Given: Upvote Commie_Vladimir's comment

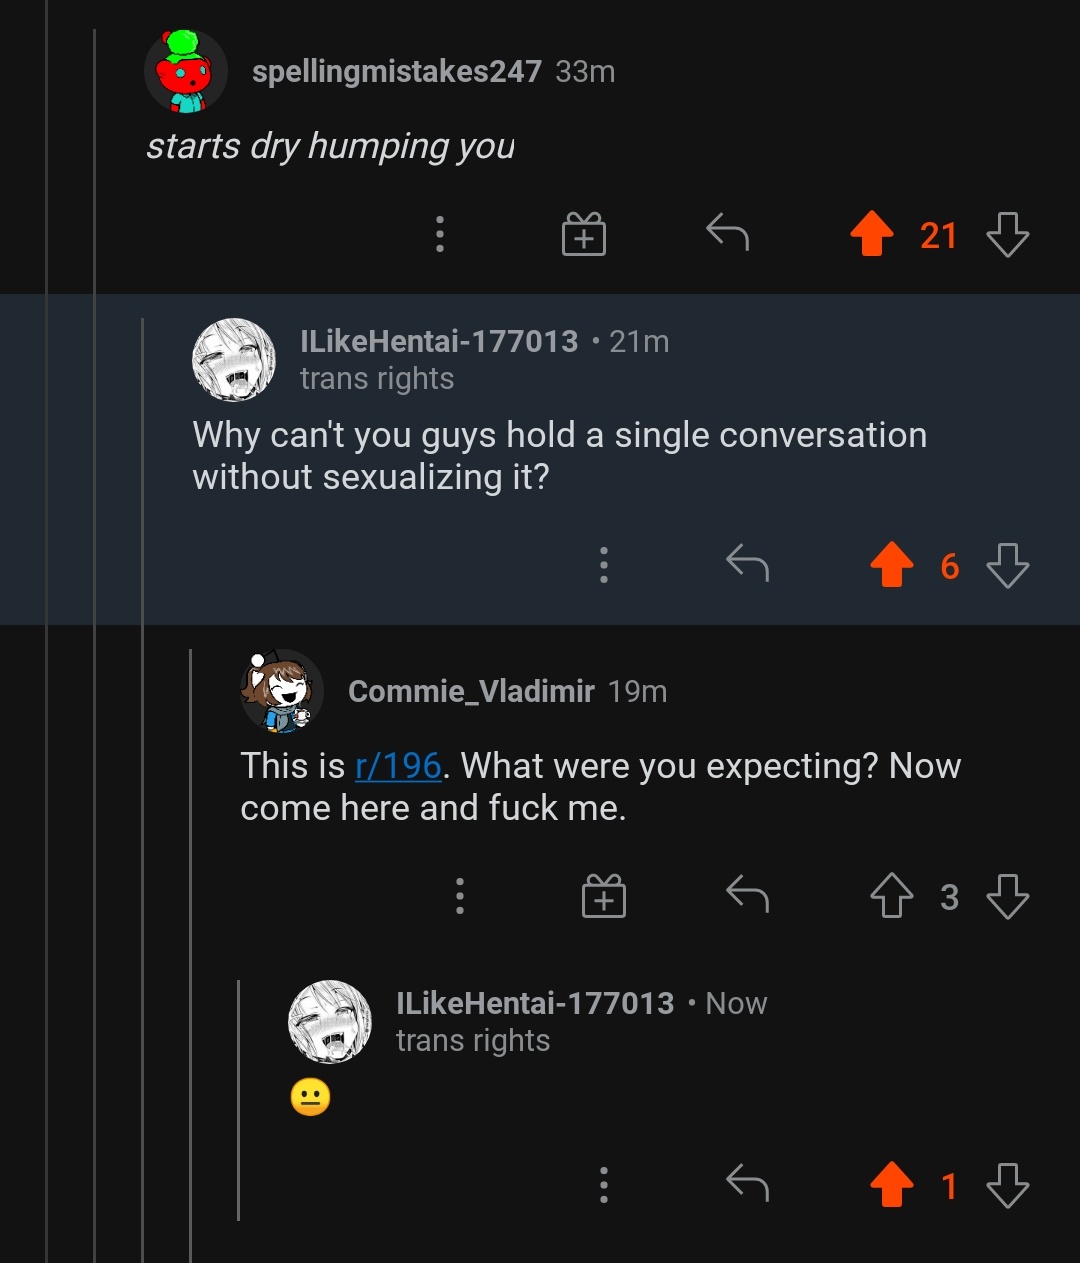Looking at the screenshot, I should tap(892, 896).
